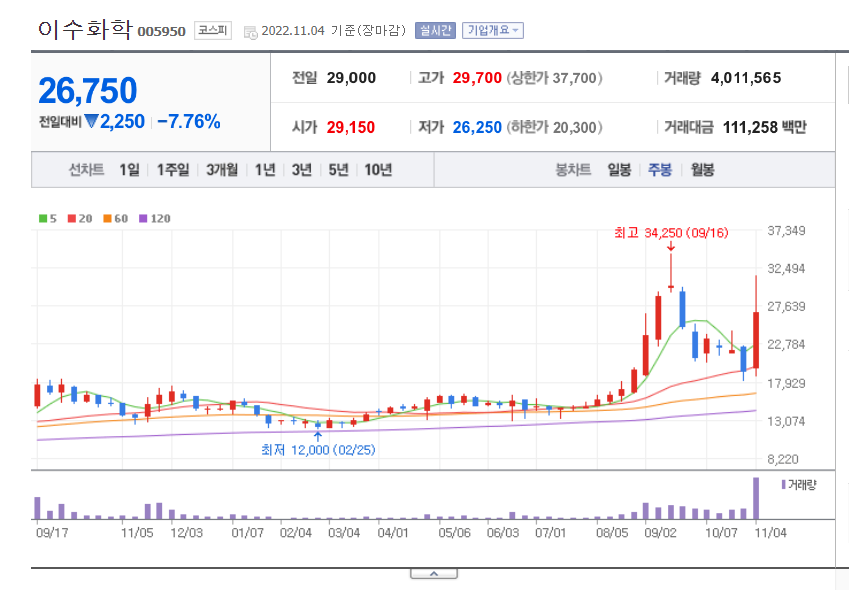This screenshot has height=590, width=849.
Task: Click the 이수화학 stock name heading
Action: pos(85,29)
